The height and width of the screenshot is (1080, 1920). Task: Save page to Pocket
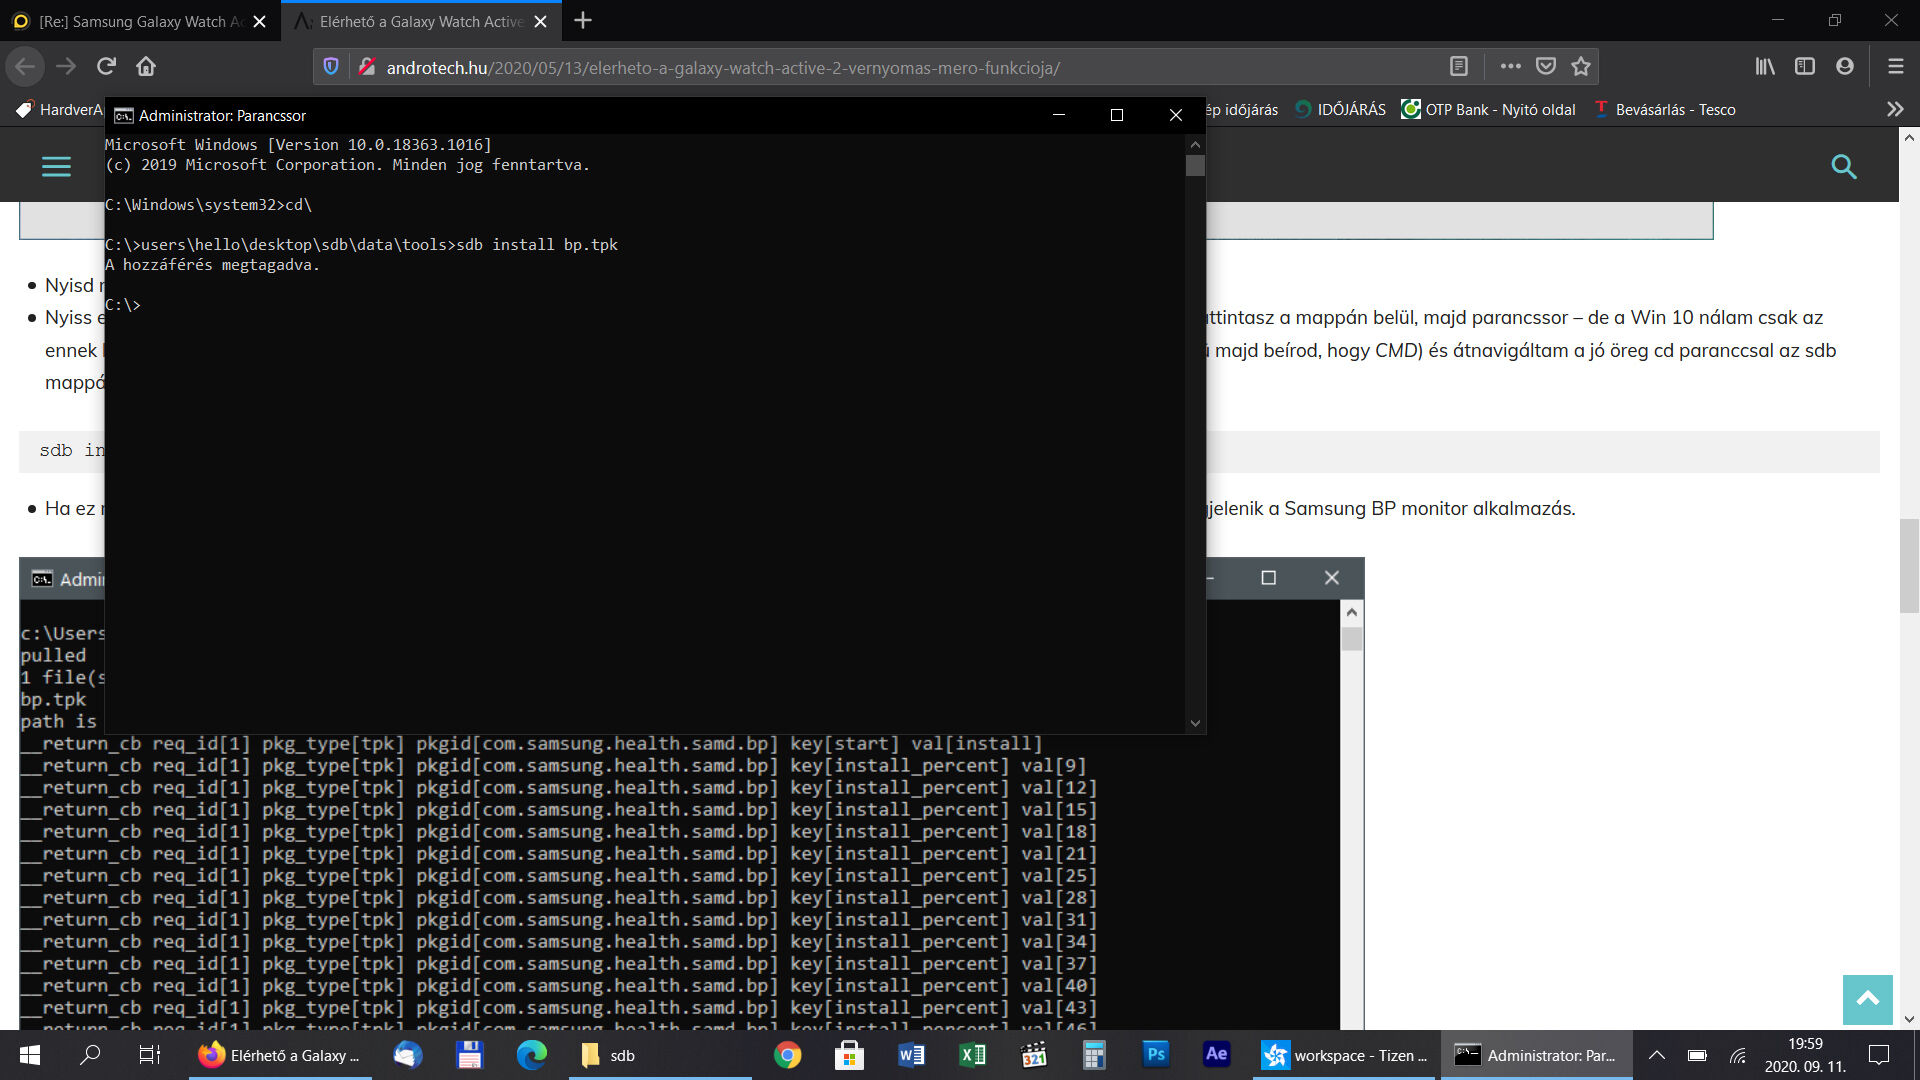tap(1546, 67)
